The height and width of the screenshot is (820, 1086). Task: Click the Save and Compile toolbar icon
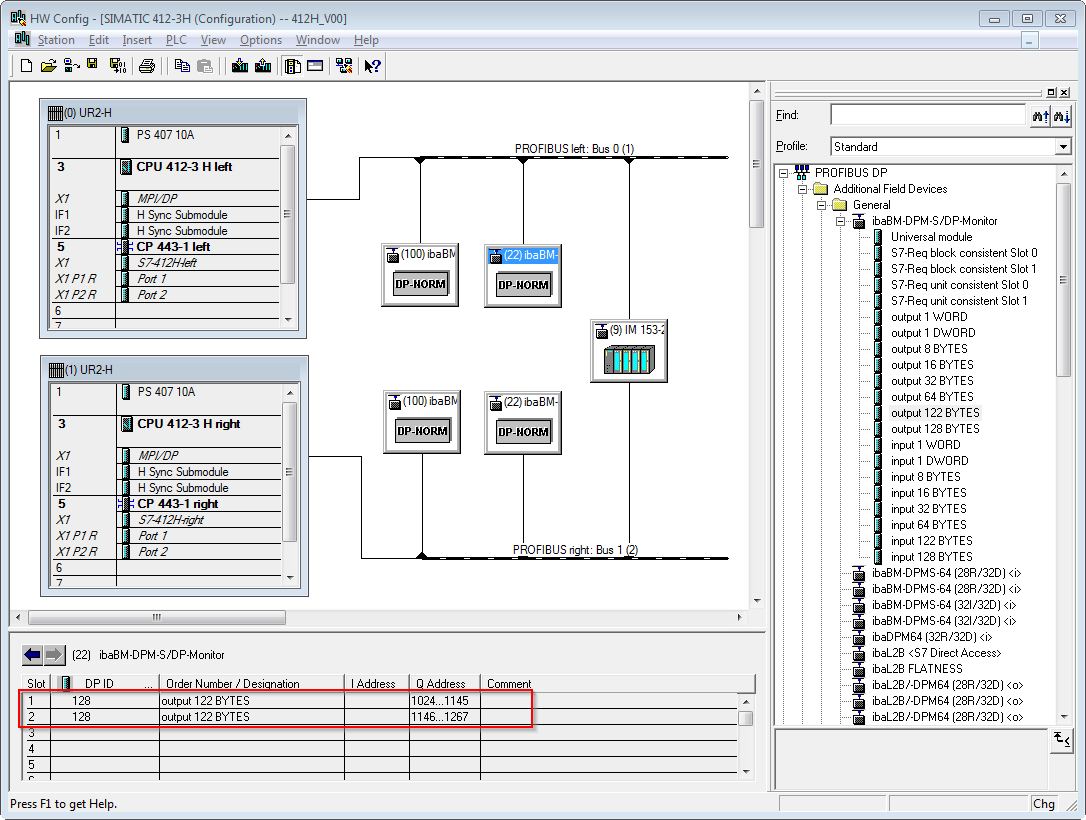[x=116, y=66]
